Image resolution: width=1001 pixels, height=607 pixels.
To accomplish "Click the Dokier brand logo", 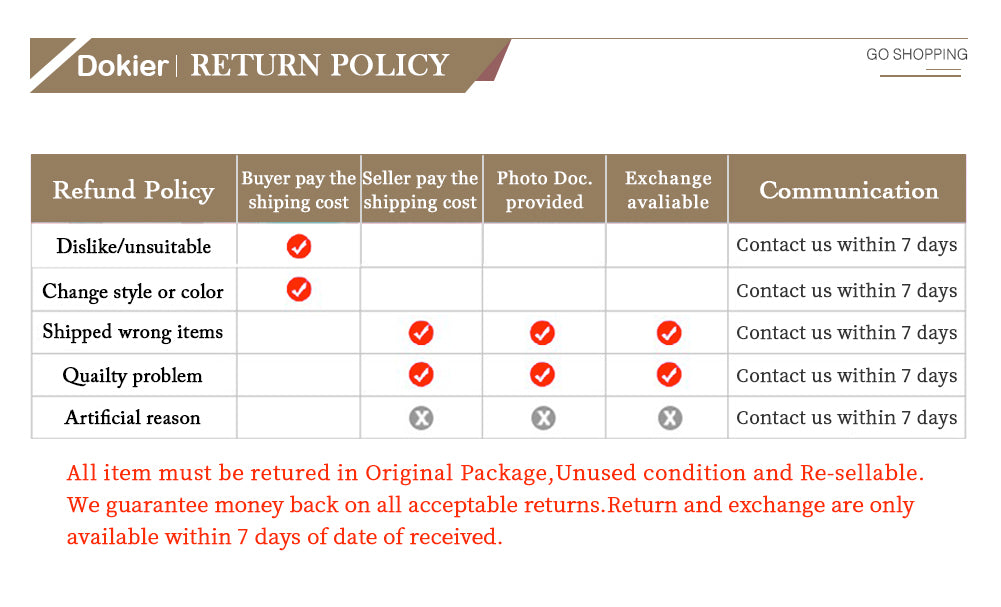I will pyautogui.click(x=123, y=66).
